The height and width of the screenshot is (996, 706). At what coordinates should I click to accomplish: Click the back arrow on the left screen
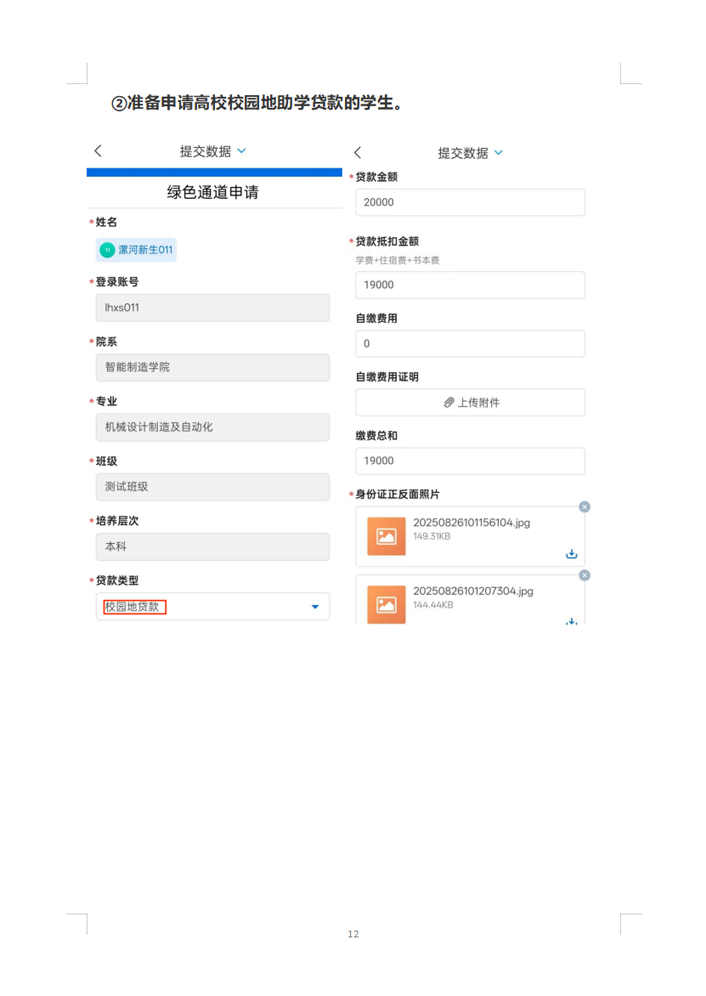pyautogui.click(x=97, y=151)
